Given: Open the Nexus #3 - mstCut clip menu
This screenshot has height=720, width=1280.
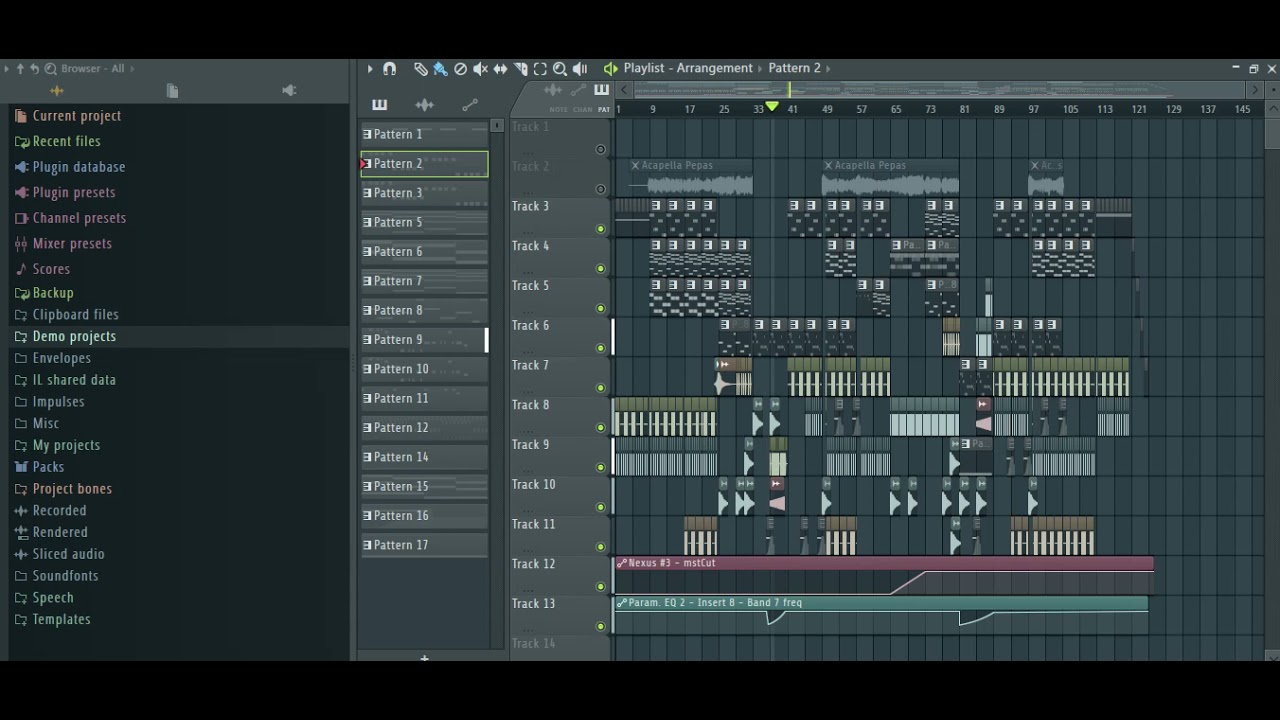Looking at the screenshot, I should (622, 563).
